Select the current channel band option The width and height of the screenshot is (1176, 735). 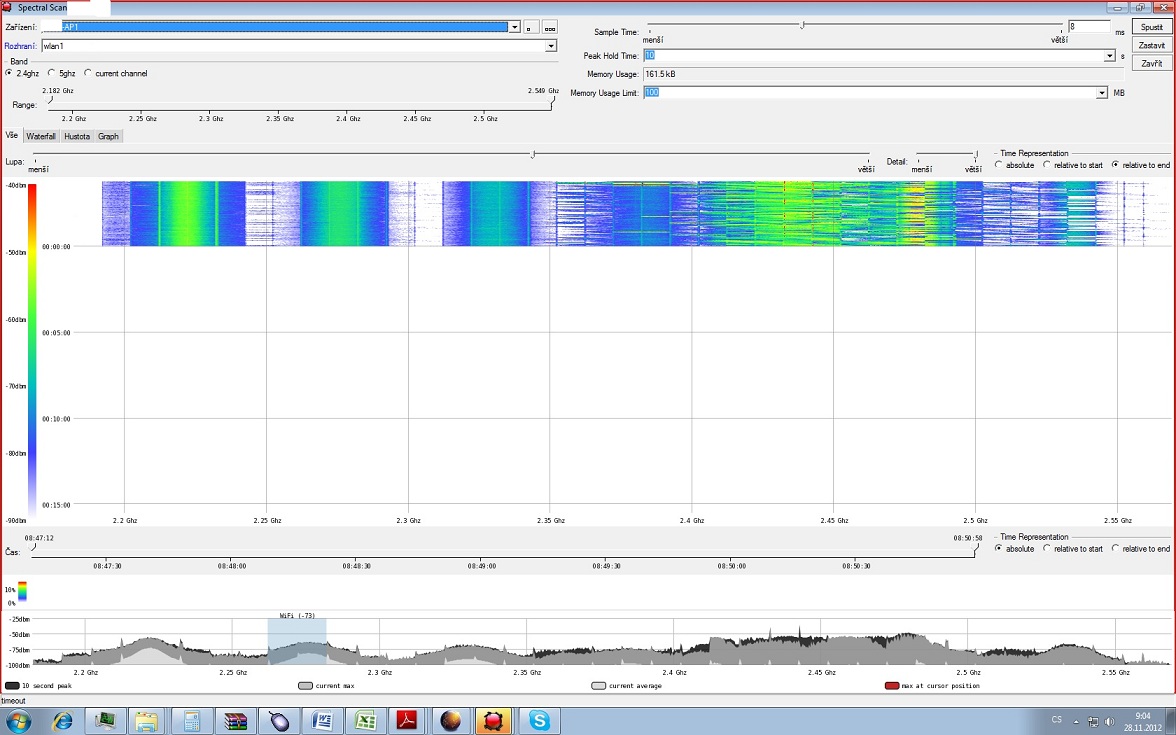[88, 74]
